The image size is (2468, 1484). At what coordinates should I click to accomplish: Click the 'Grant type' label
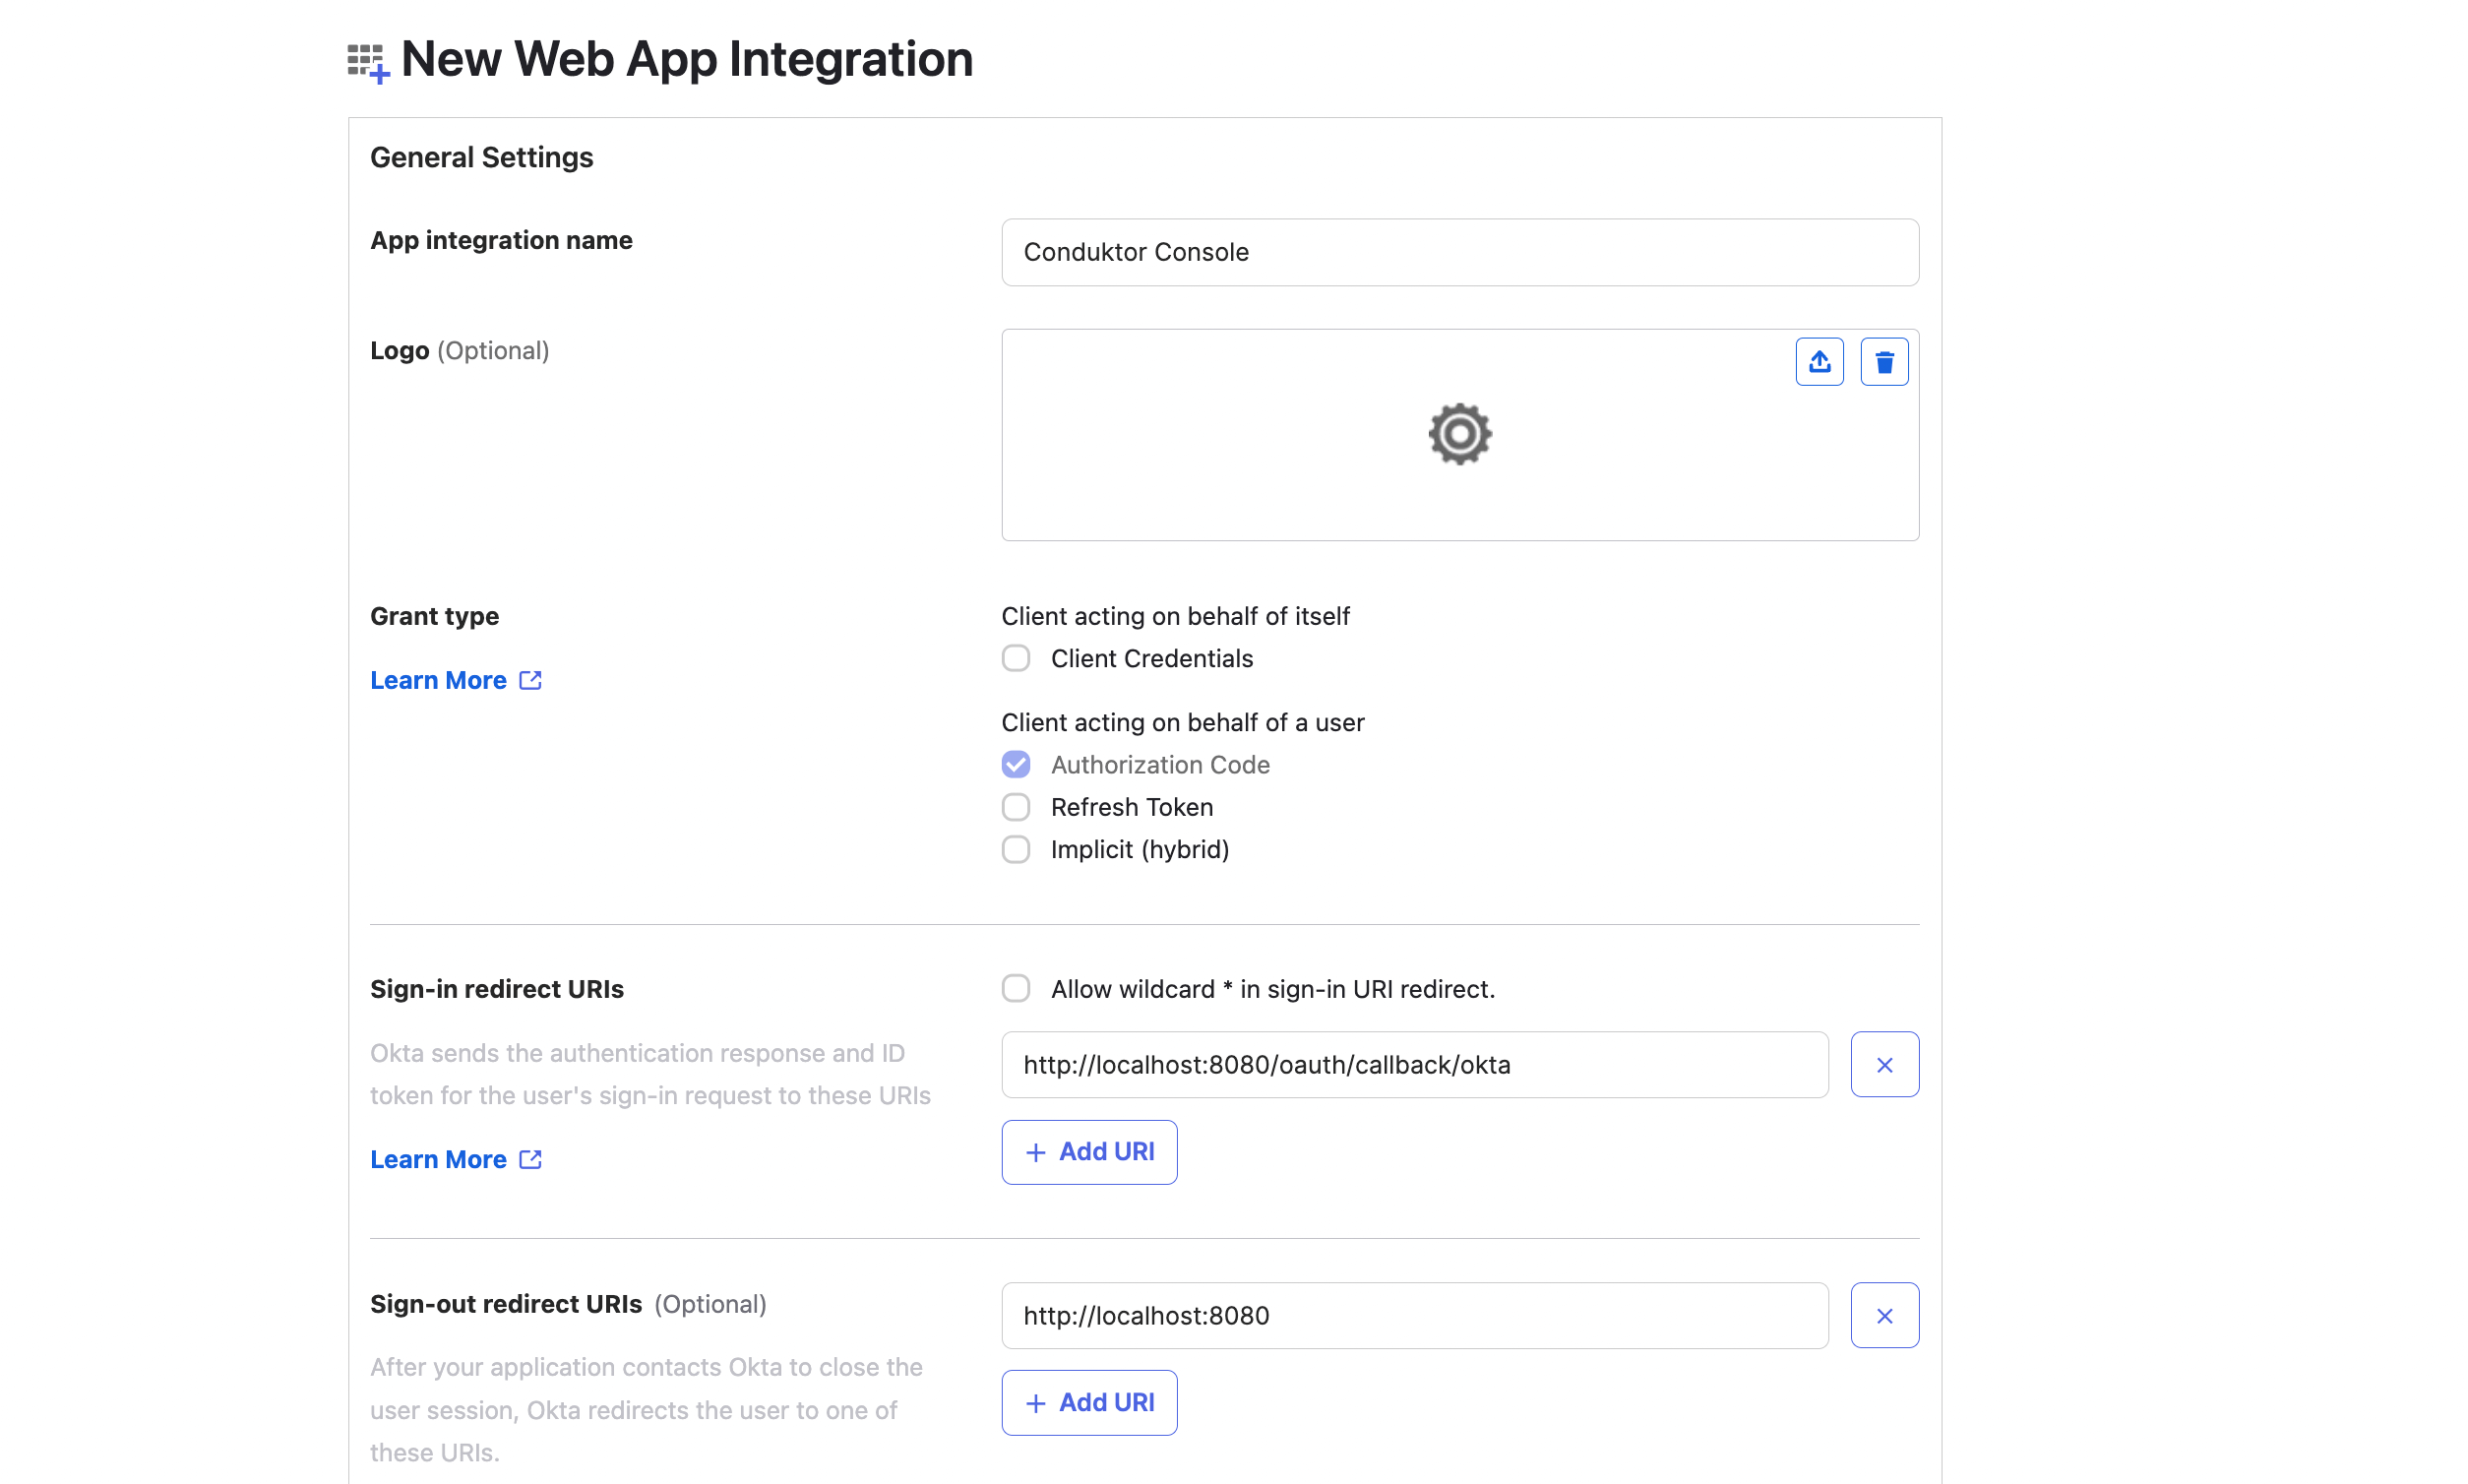click(x=434, y=617)
